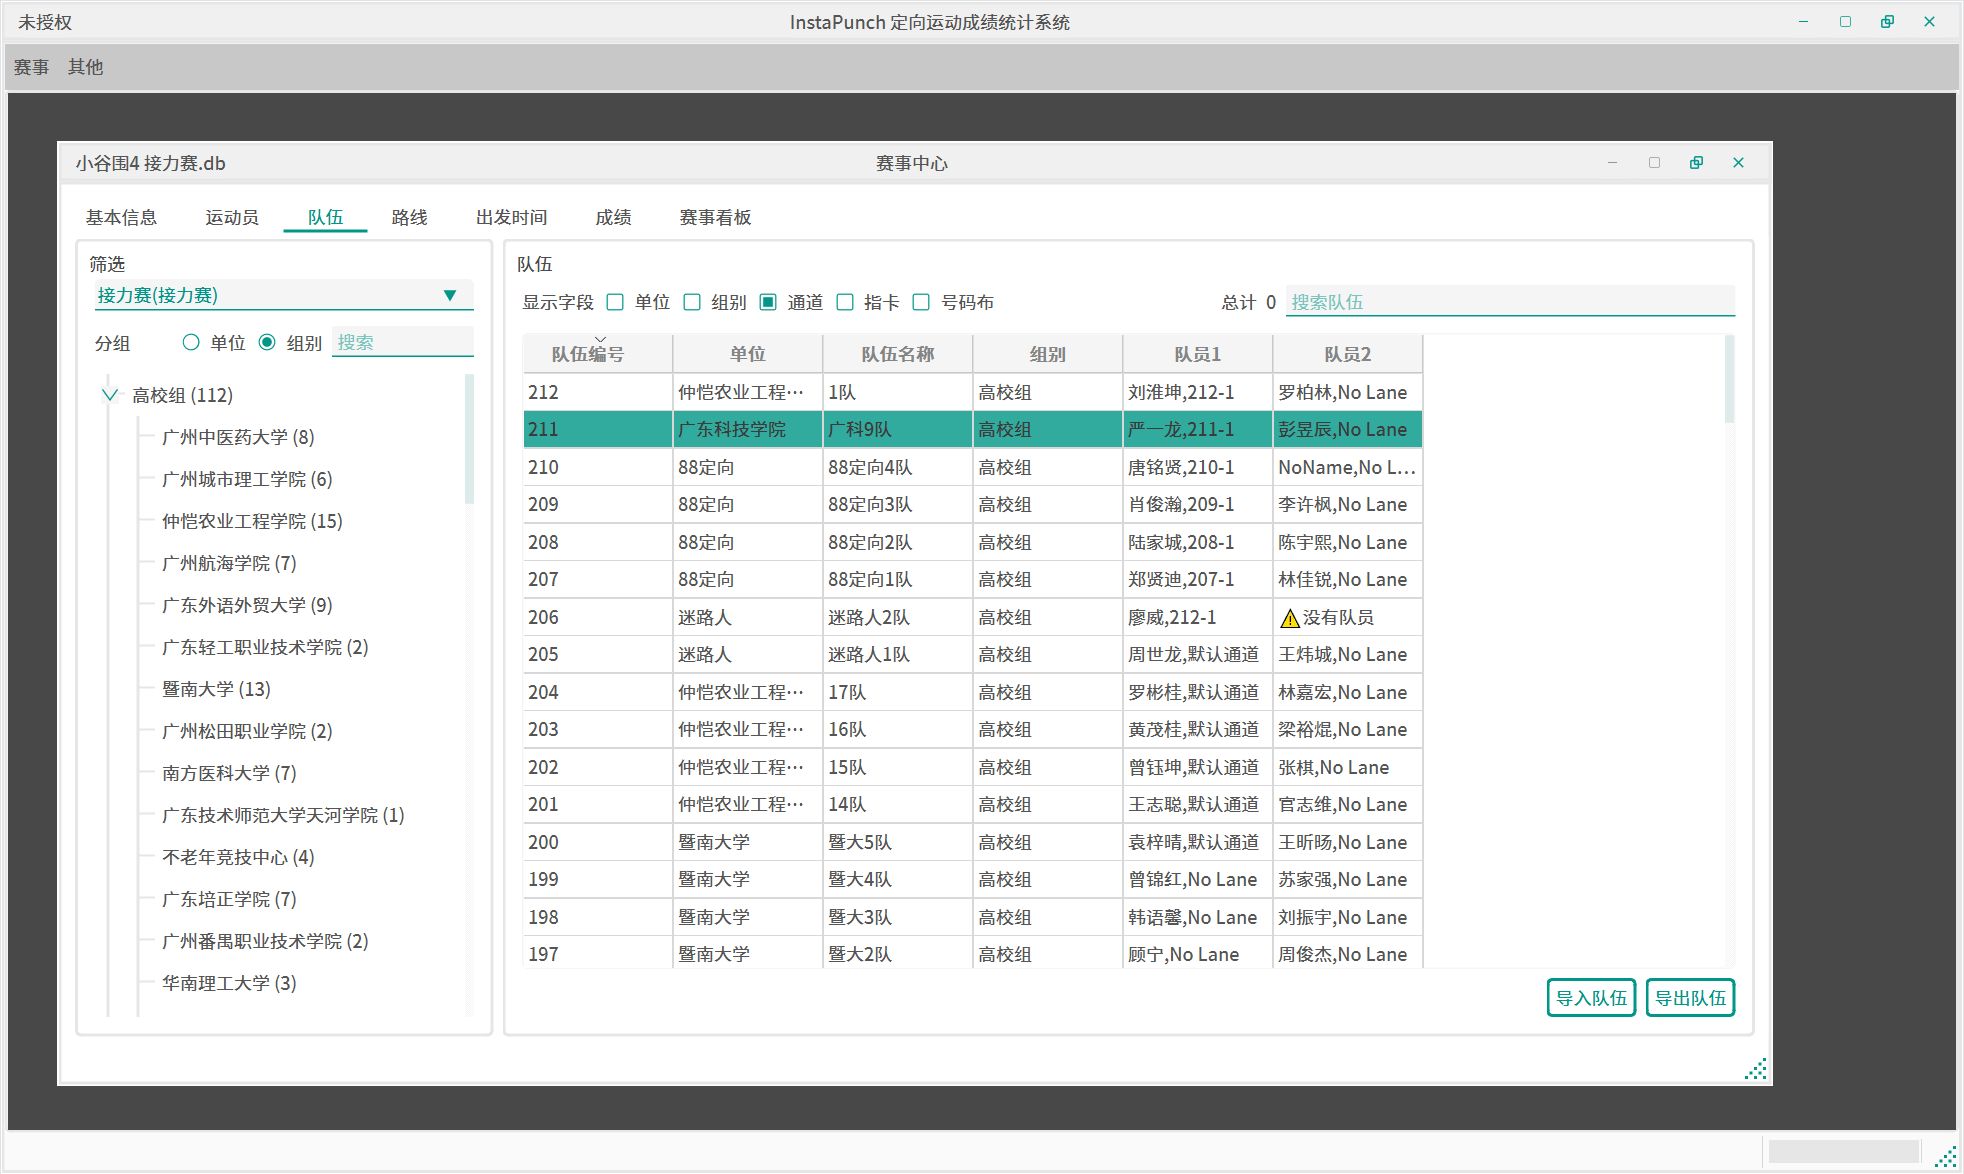Restore the inner 赛事中心 window

click(x=1696, y=163)
